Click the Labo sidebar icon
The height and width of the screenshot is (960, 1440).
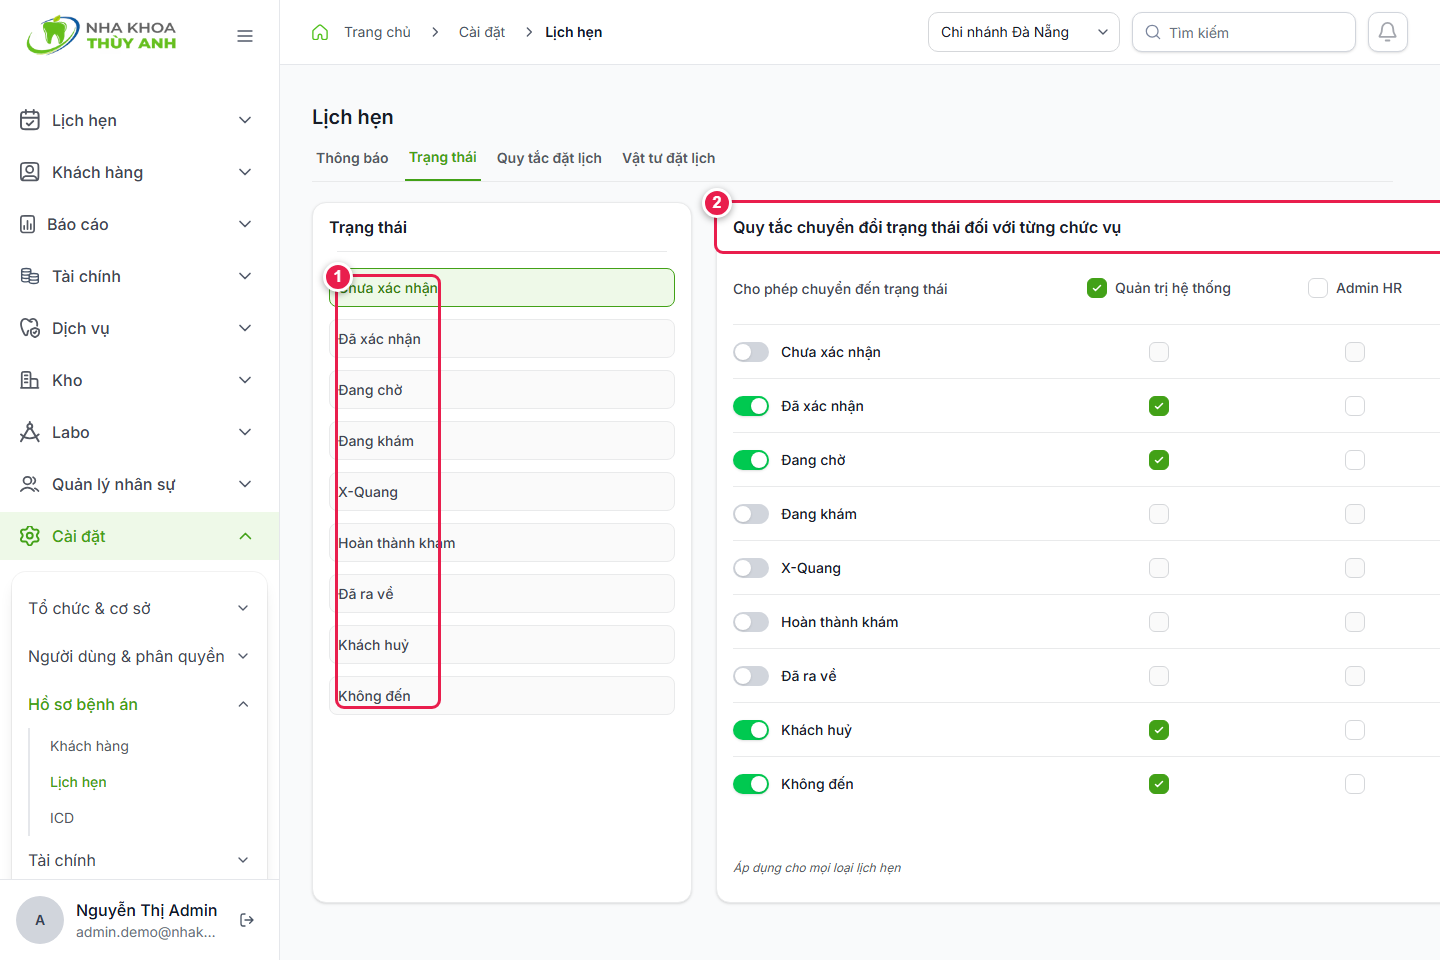(x=30, y=432)
